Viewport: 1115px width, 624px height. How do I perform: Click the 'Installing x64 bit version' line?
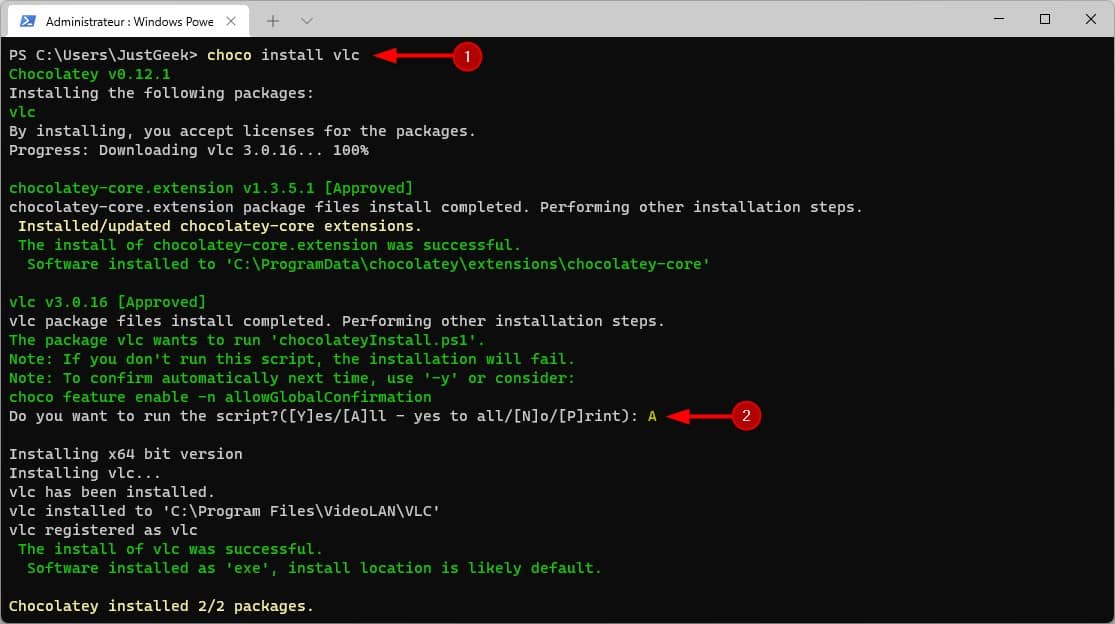point(125,454)
